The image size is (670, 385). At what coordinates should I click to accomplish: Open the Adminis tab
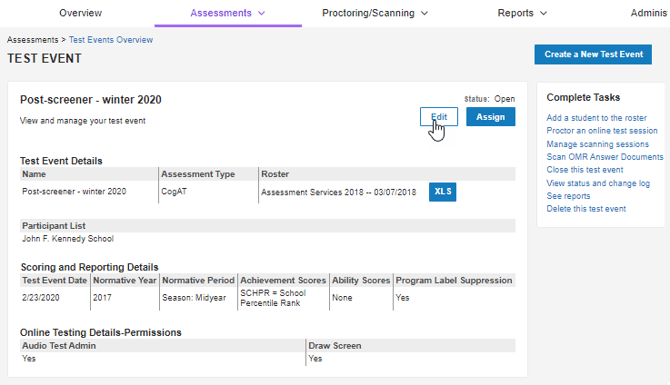point(649,13)
